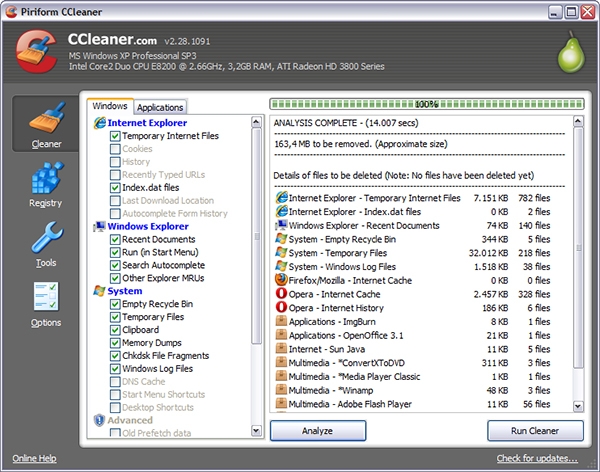The width and height of the screenshot is (600, 472).
Task: Click results pane scroll up arrow
Action: [578, 121]
